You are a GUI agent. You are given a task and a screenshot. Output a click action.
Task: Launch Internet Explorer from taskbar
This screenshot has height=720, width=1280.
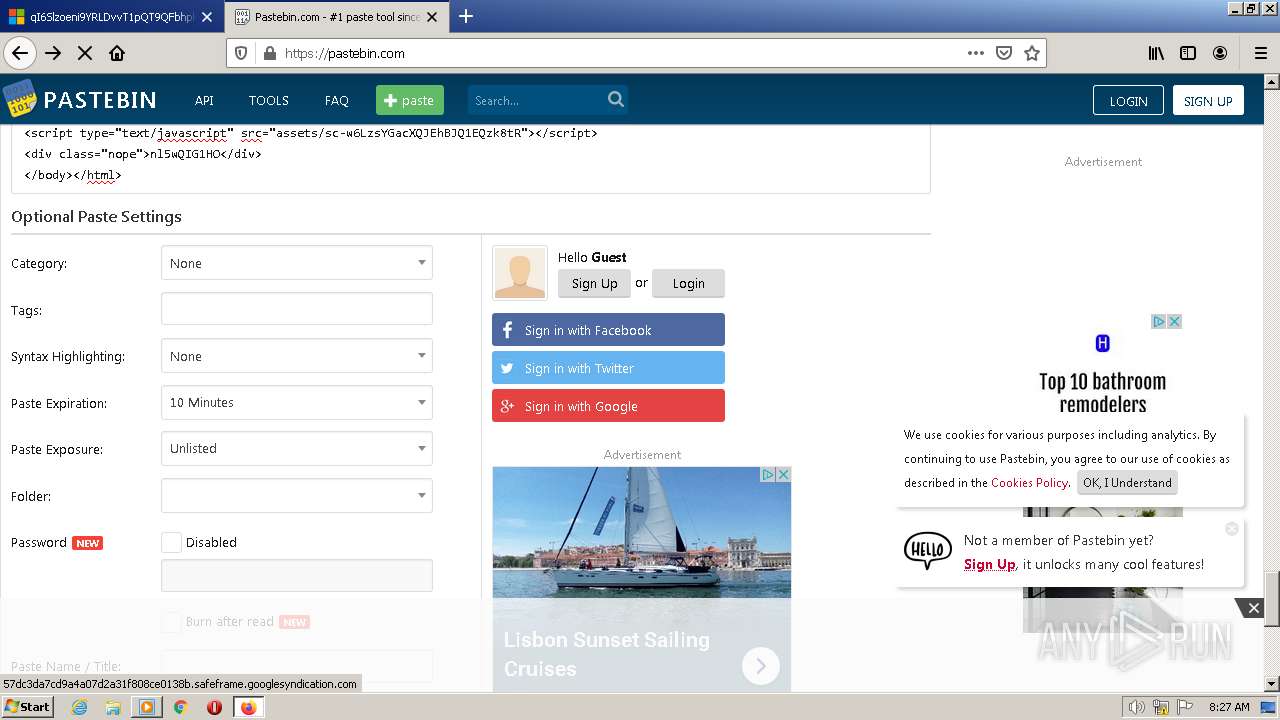[80, 707]
